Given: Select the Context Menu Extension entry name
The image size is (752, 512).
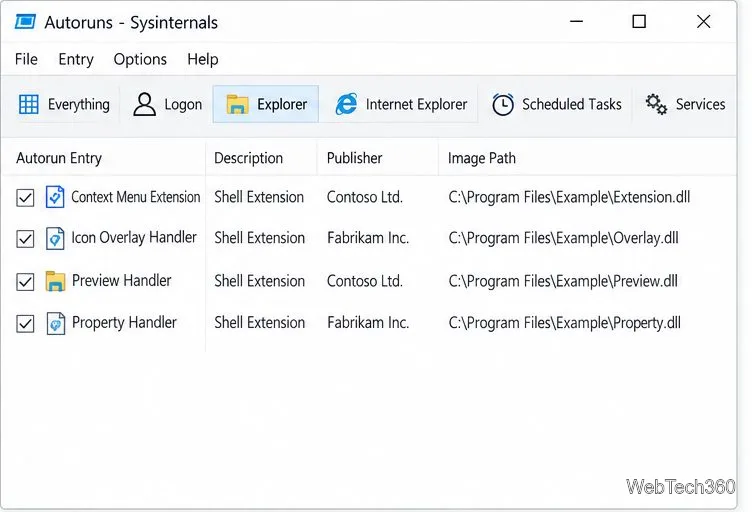Looking at the screenshot, I should click(x=136, y=197).
